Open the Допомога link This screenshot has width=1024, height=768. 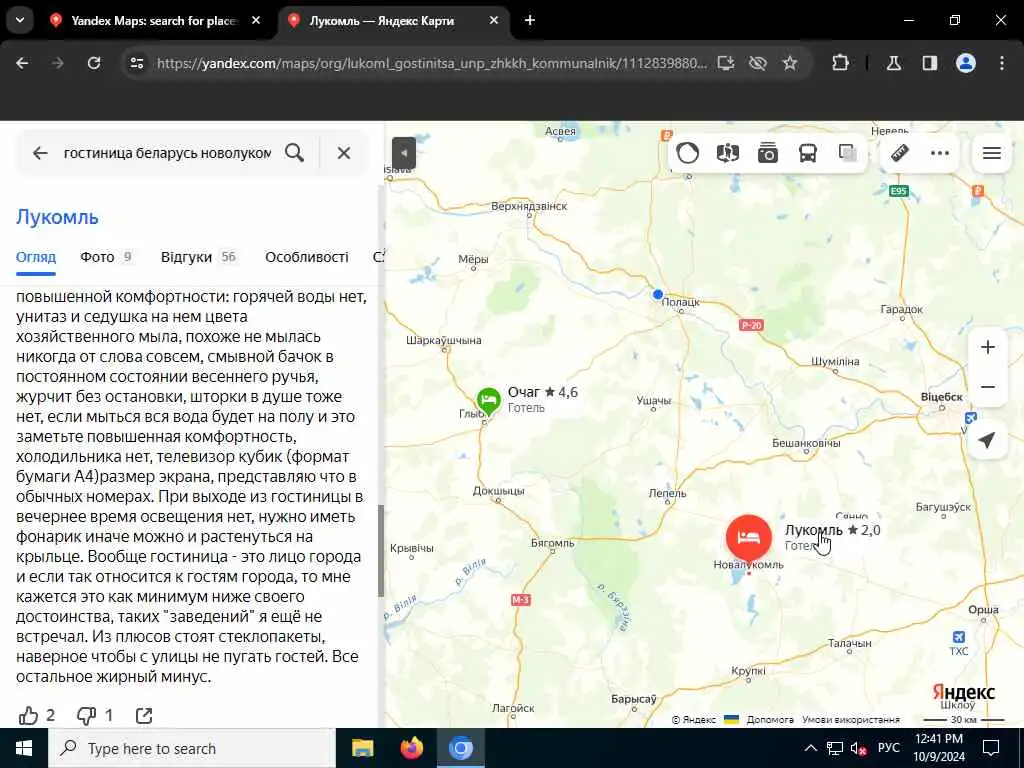[769, 720]
